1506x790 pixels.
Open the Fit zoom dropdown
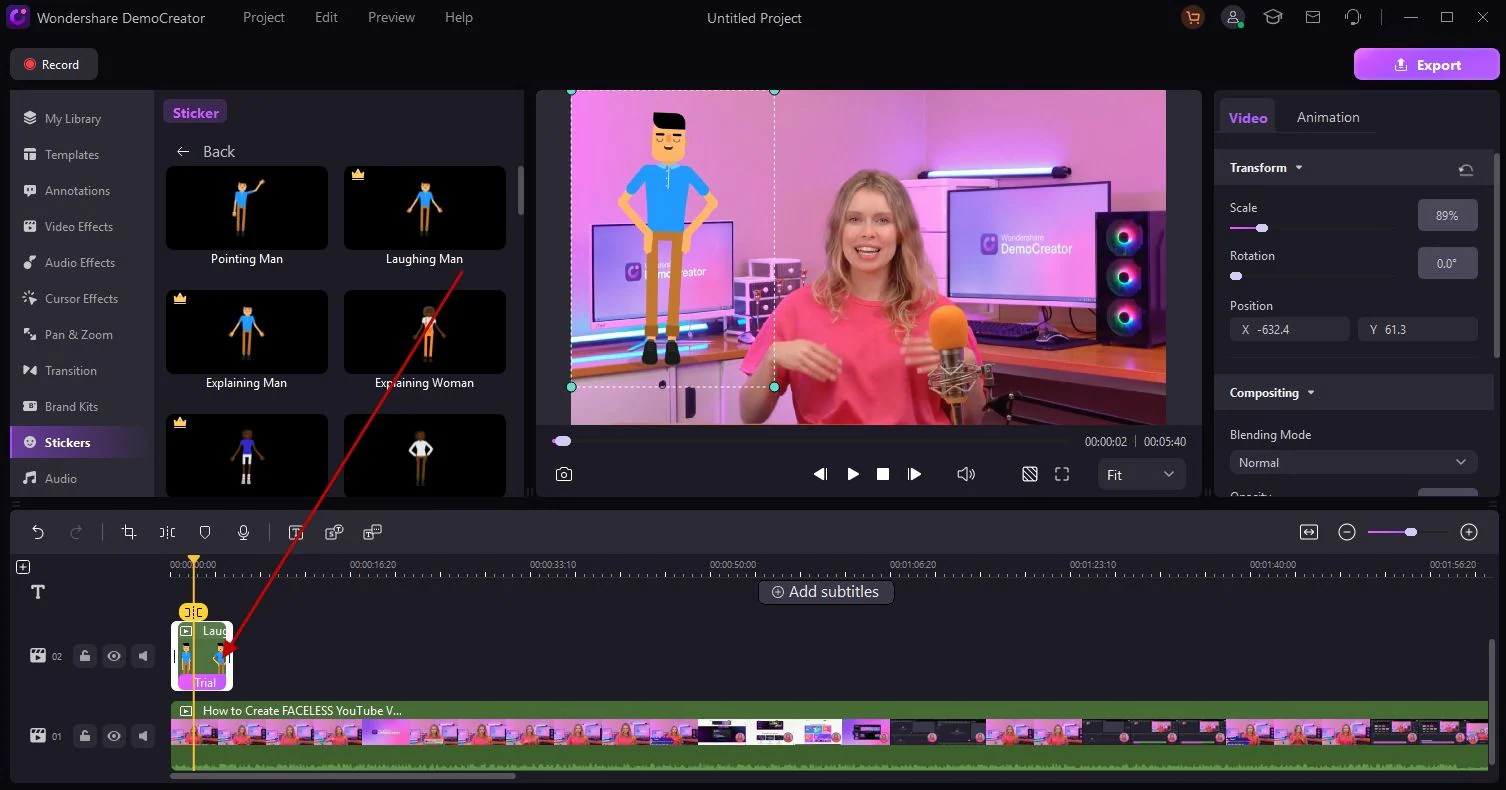click(1141, 474)
